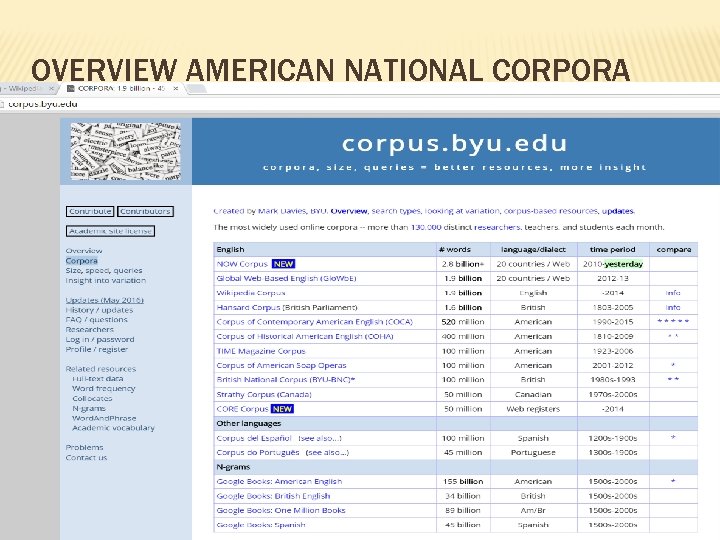Viewport: 720px width, 540px height.
Task: Open Updates (May 2016) link
Action: (x=105, y=300)
